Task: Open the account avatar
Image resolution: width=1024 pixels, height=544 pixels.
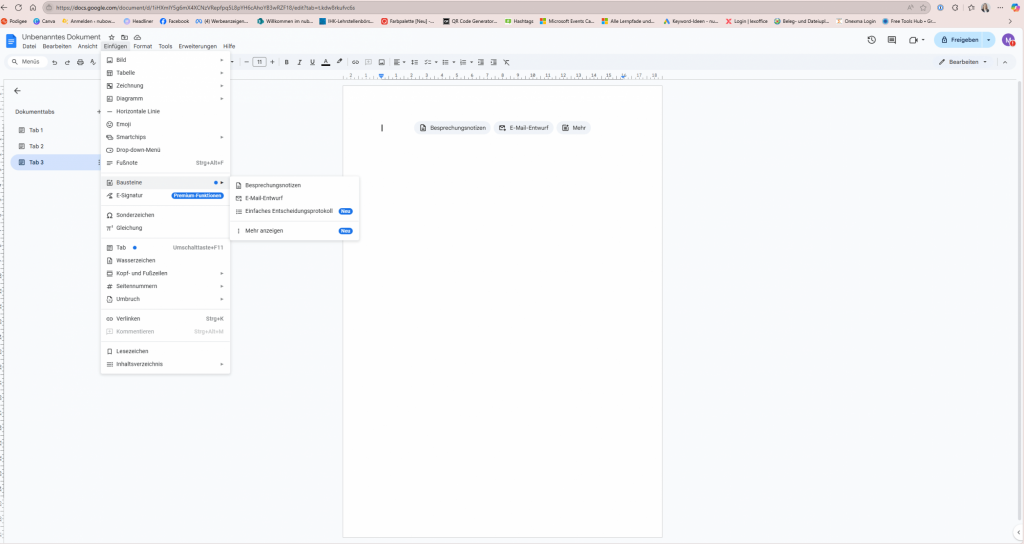Action: 1008,40
